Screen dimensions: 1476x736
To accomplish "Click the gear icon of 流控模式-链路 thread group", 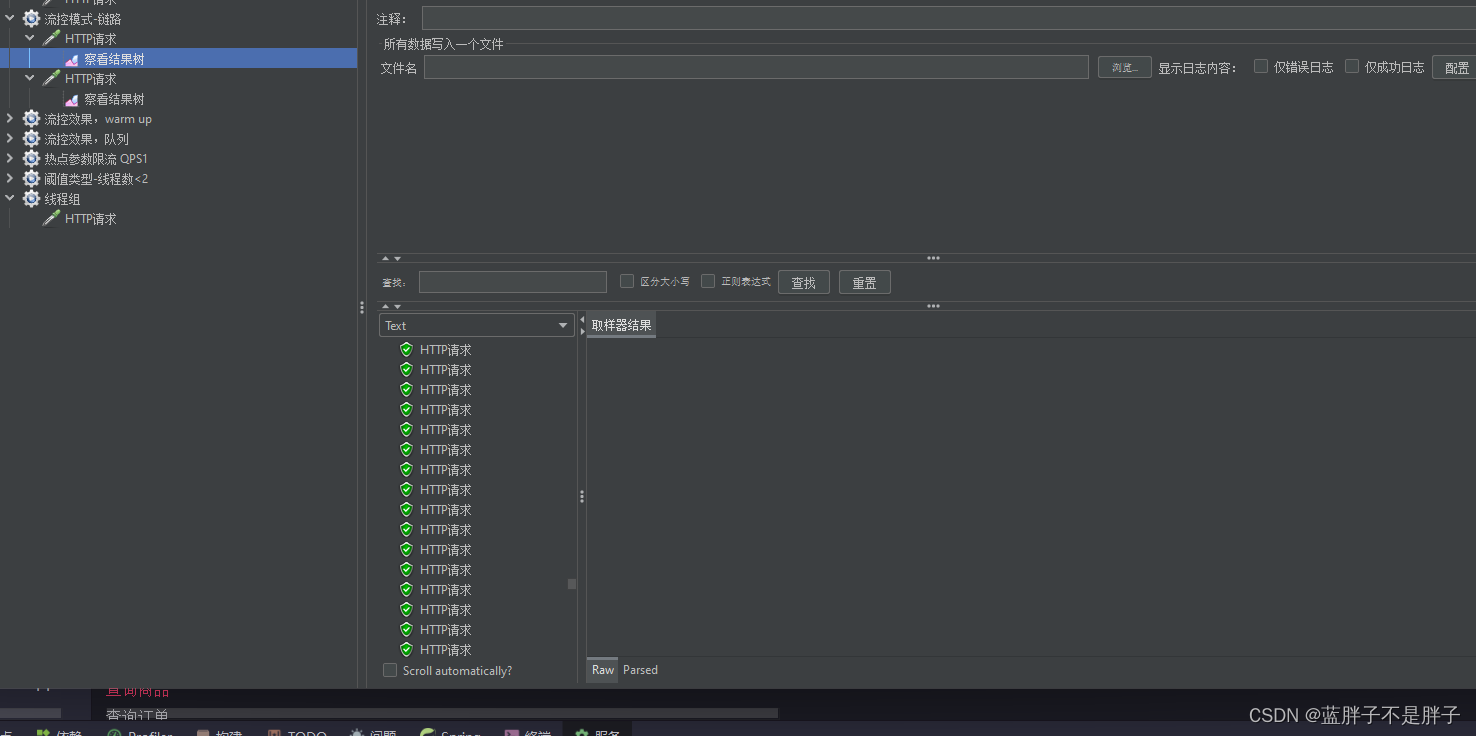I will pyautogui.click(x=31, y=18).
